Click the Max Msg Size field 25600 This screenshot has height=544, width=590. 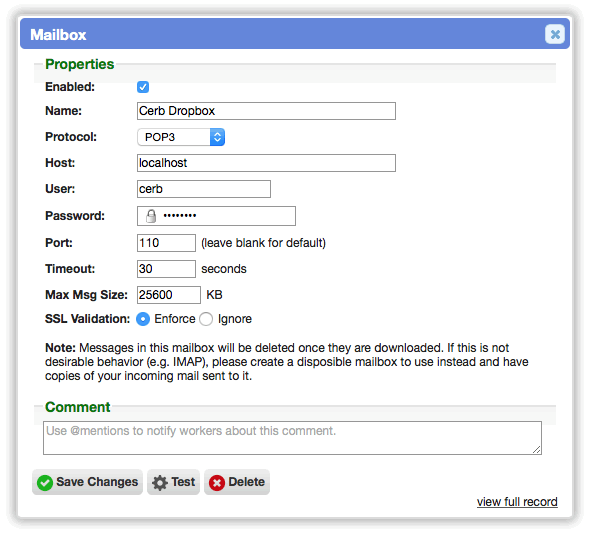point(169,295)
